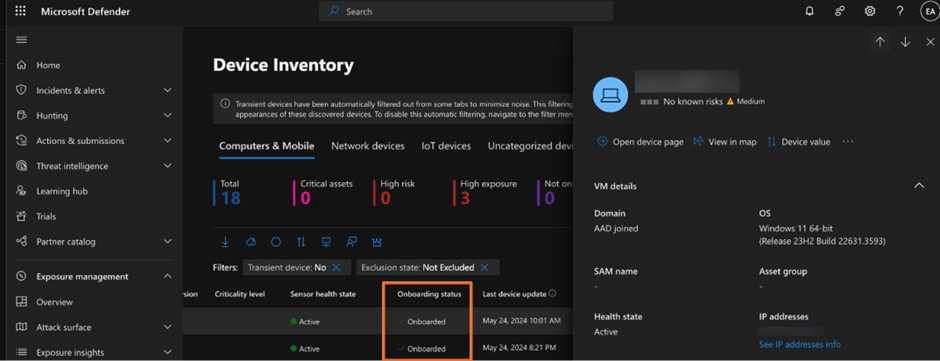Image resolution: width=940 pixels, height=361 pixels.
Task: Expand Actions & submissions menu
Action: tap(167, 140)
